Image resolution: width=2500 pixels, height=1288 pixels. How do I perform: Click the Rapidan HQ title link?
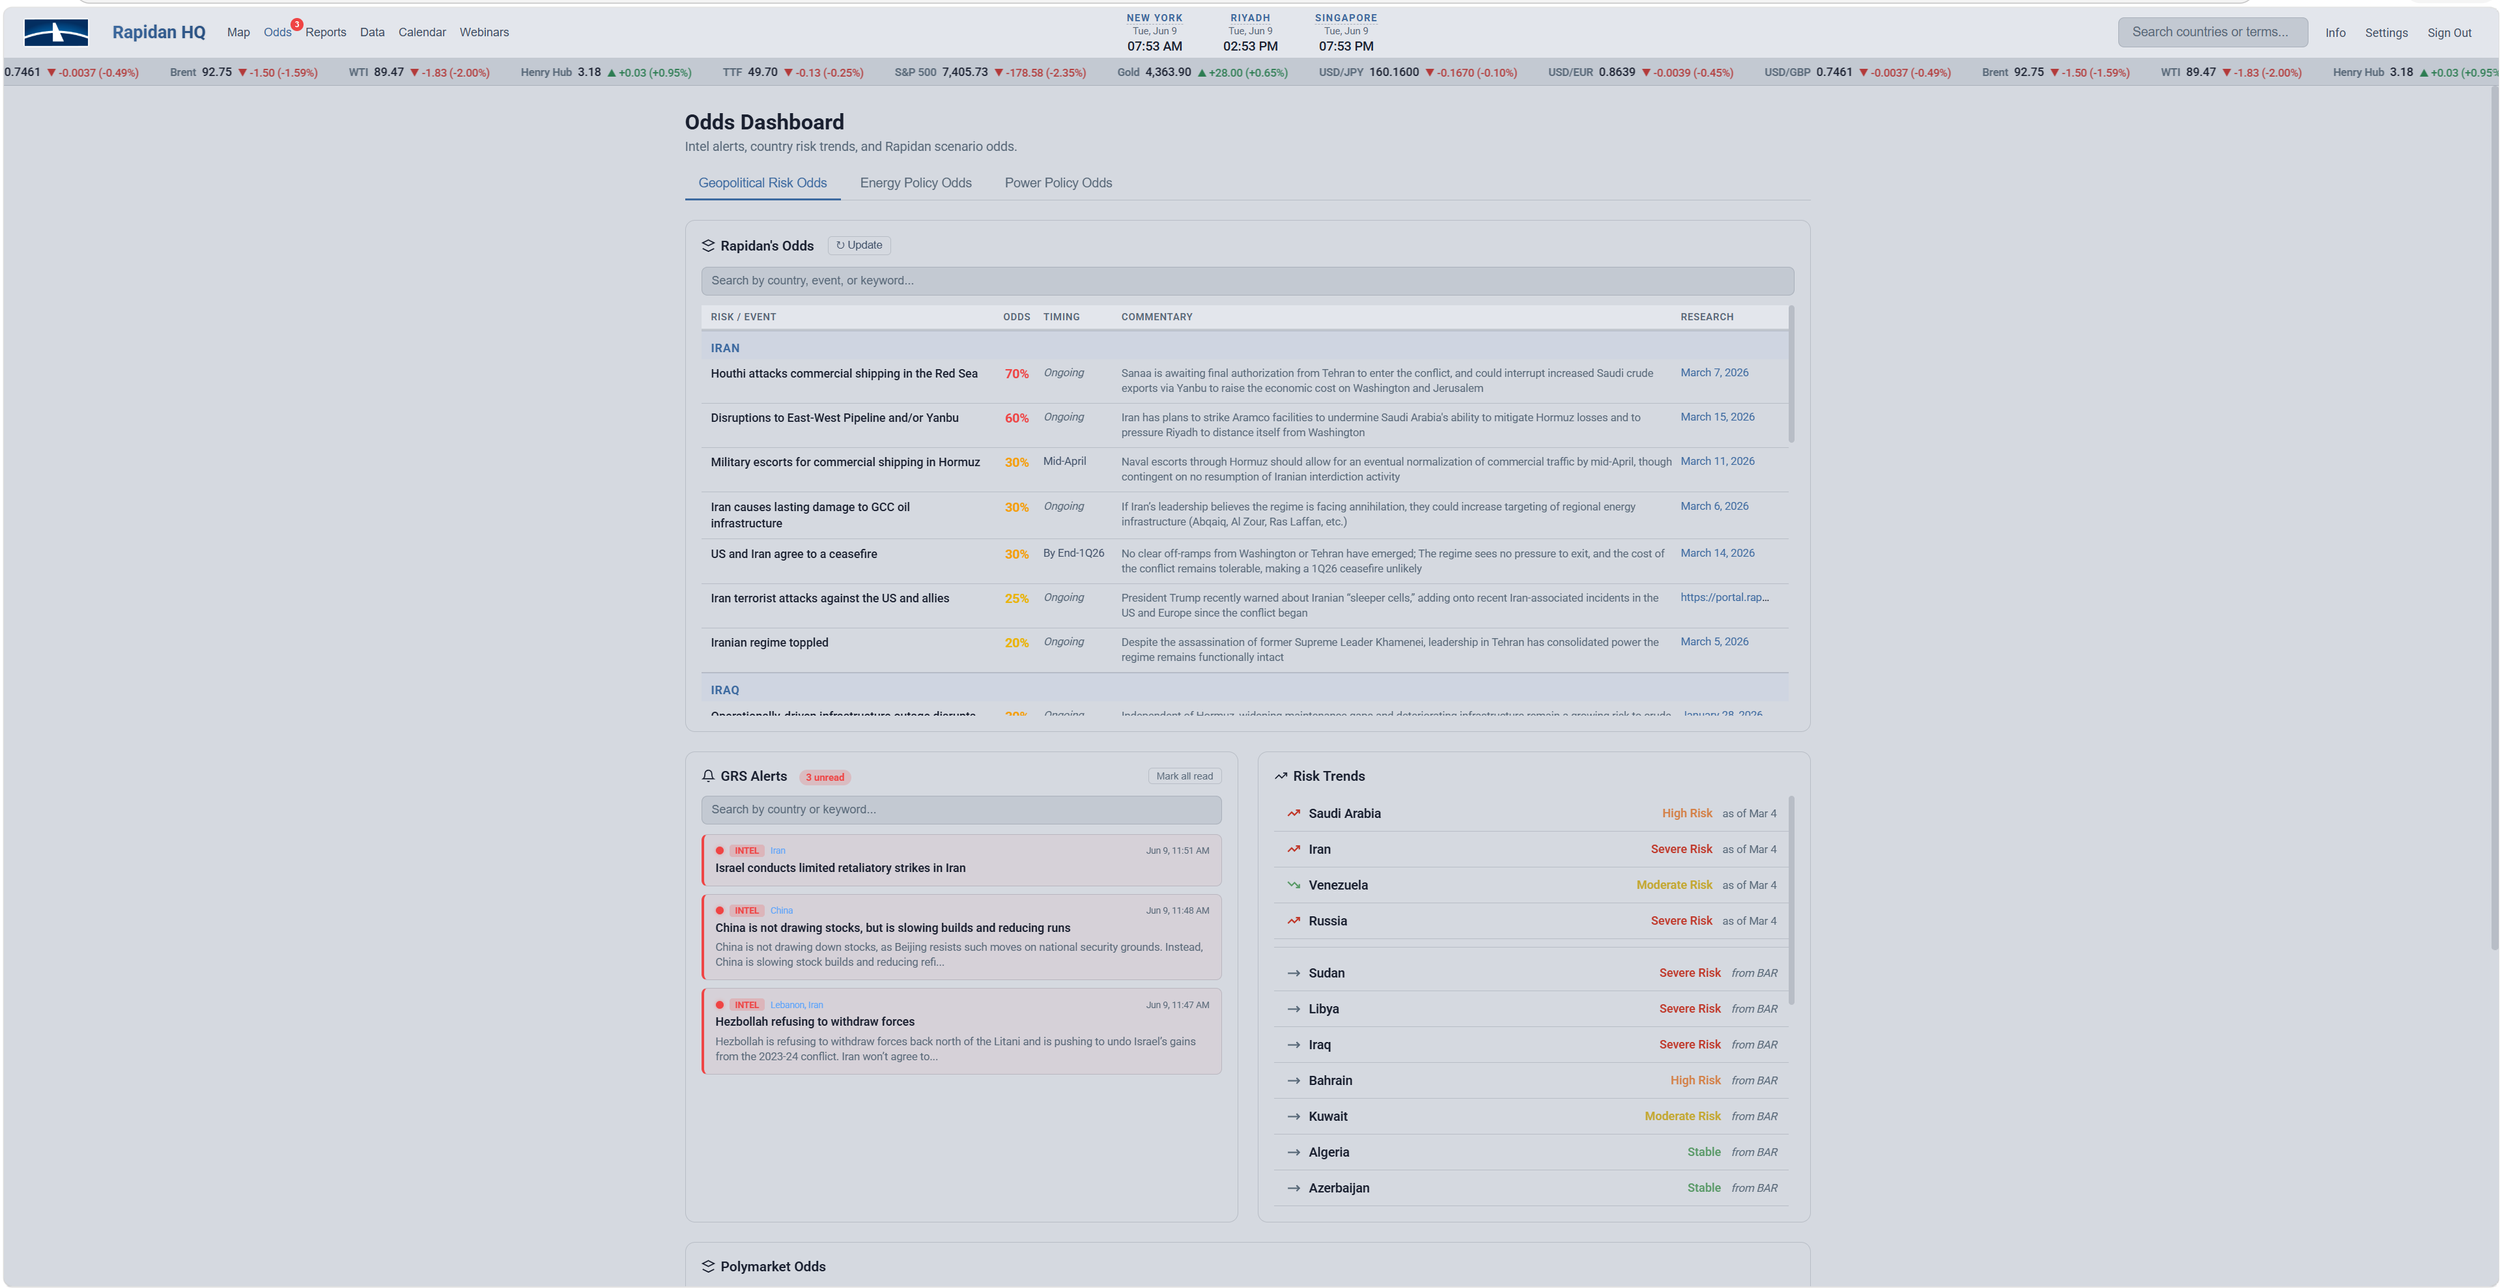159,32
